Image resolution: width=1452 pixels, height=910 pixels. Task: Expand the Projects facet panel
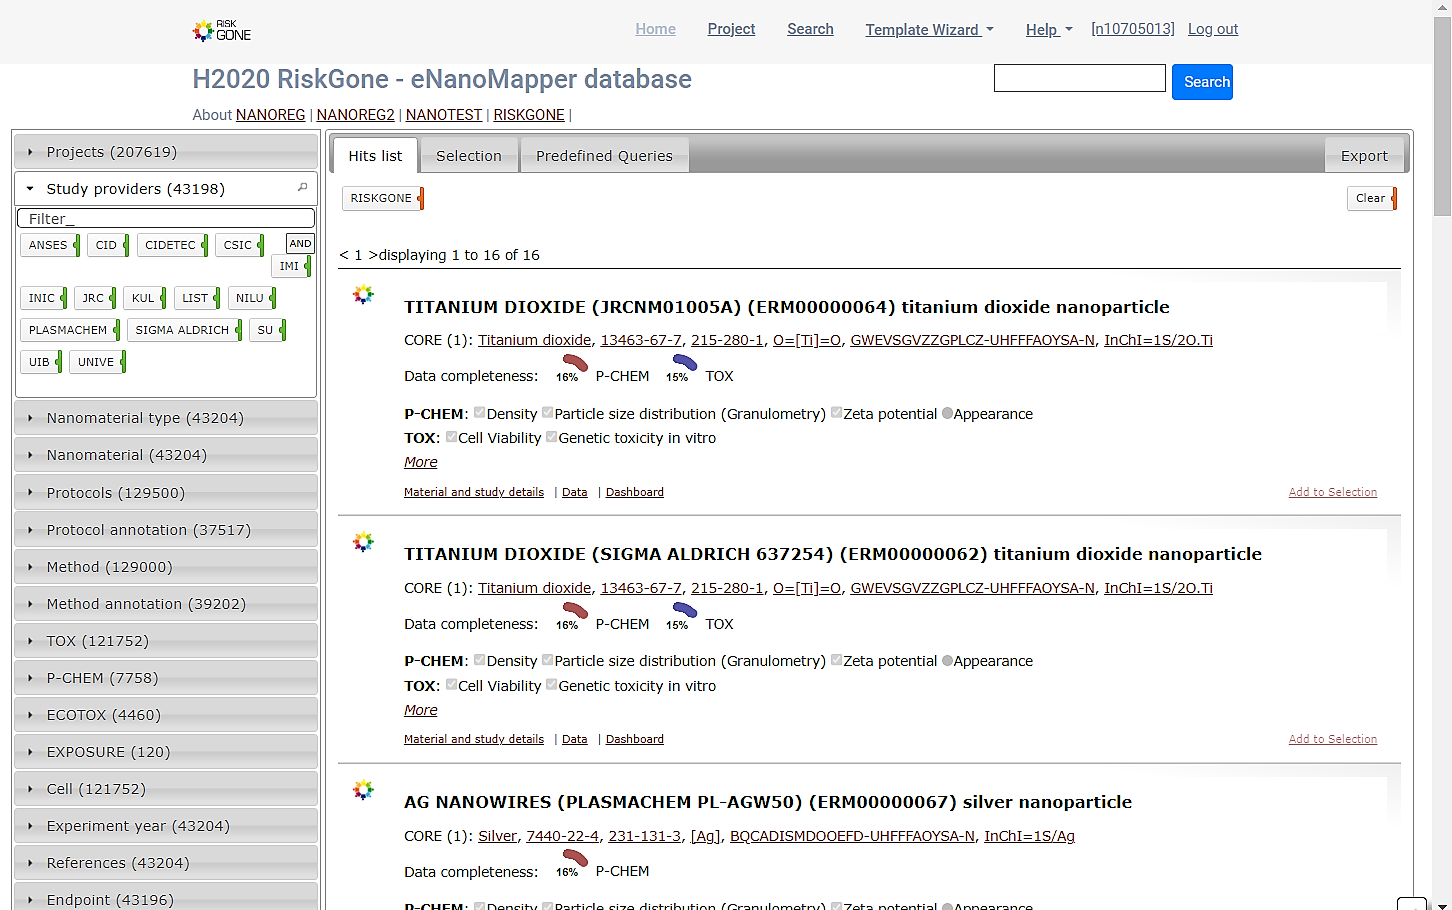(166, 152)
